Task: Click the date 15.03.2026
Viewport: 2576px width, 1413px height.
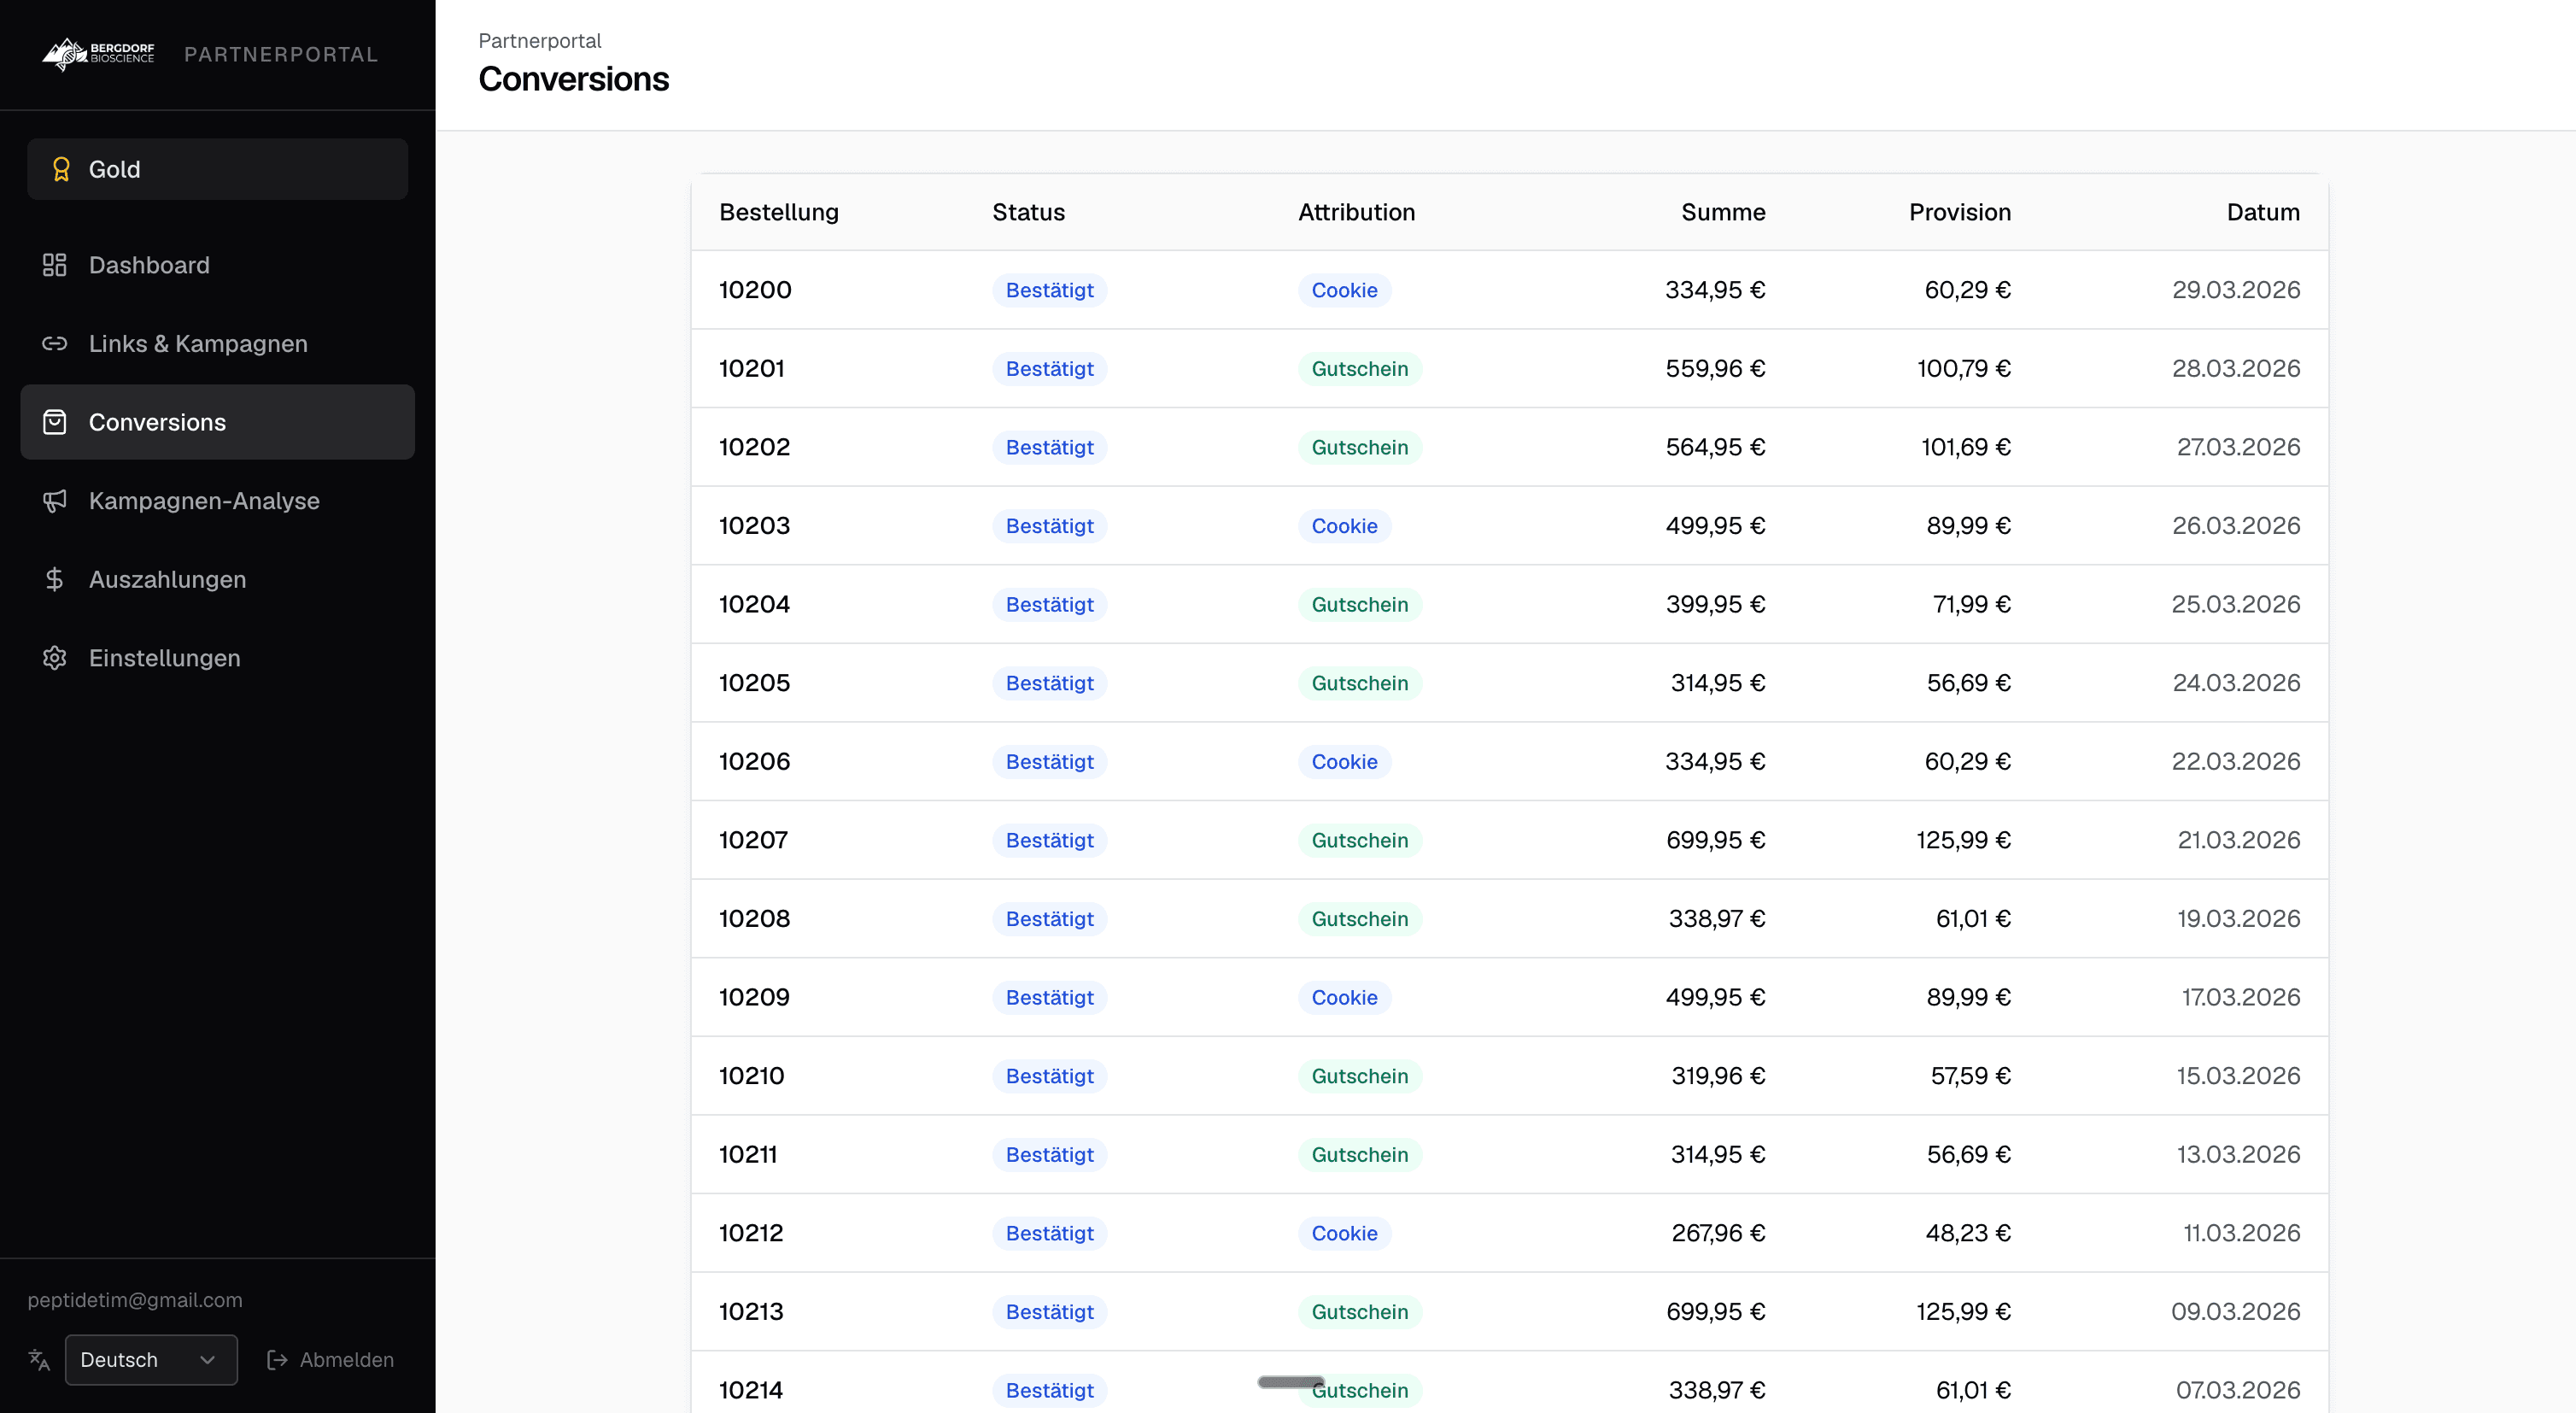Action: click(x=2238, y=1076)
